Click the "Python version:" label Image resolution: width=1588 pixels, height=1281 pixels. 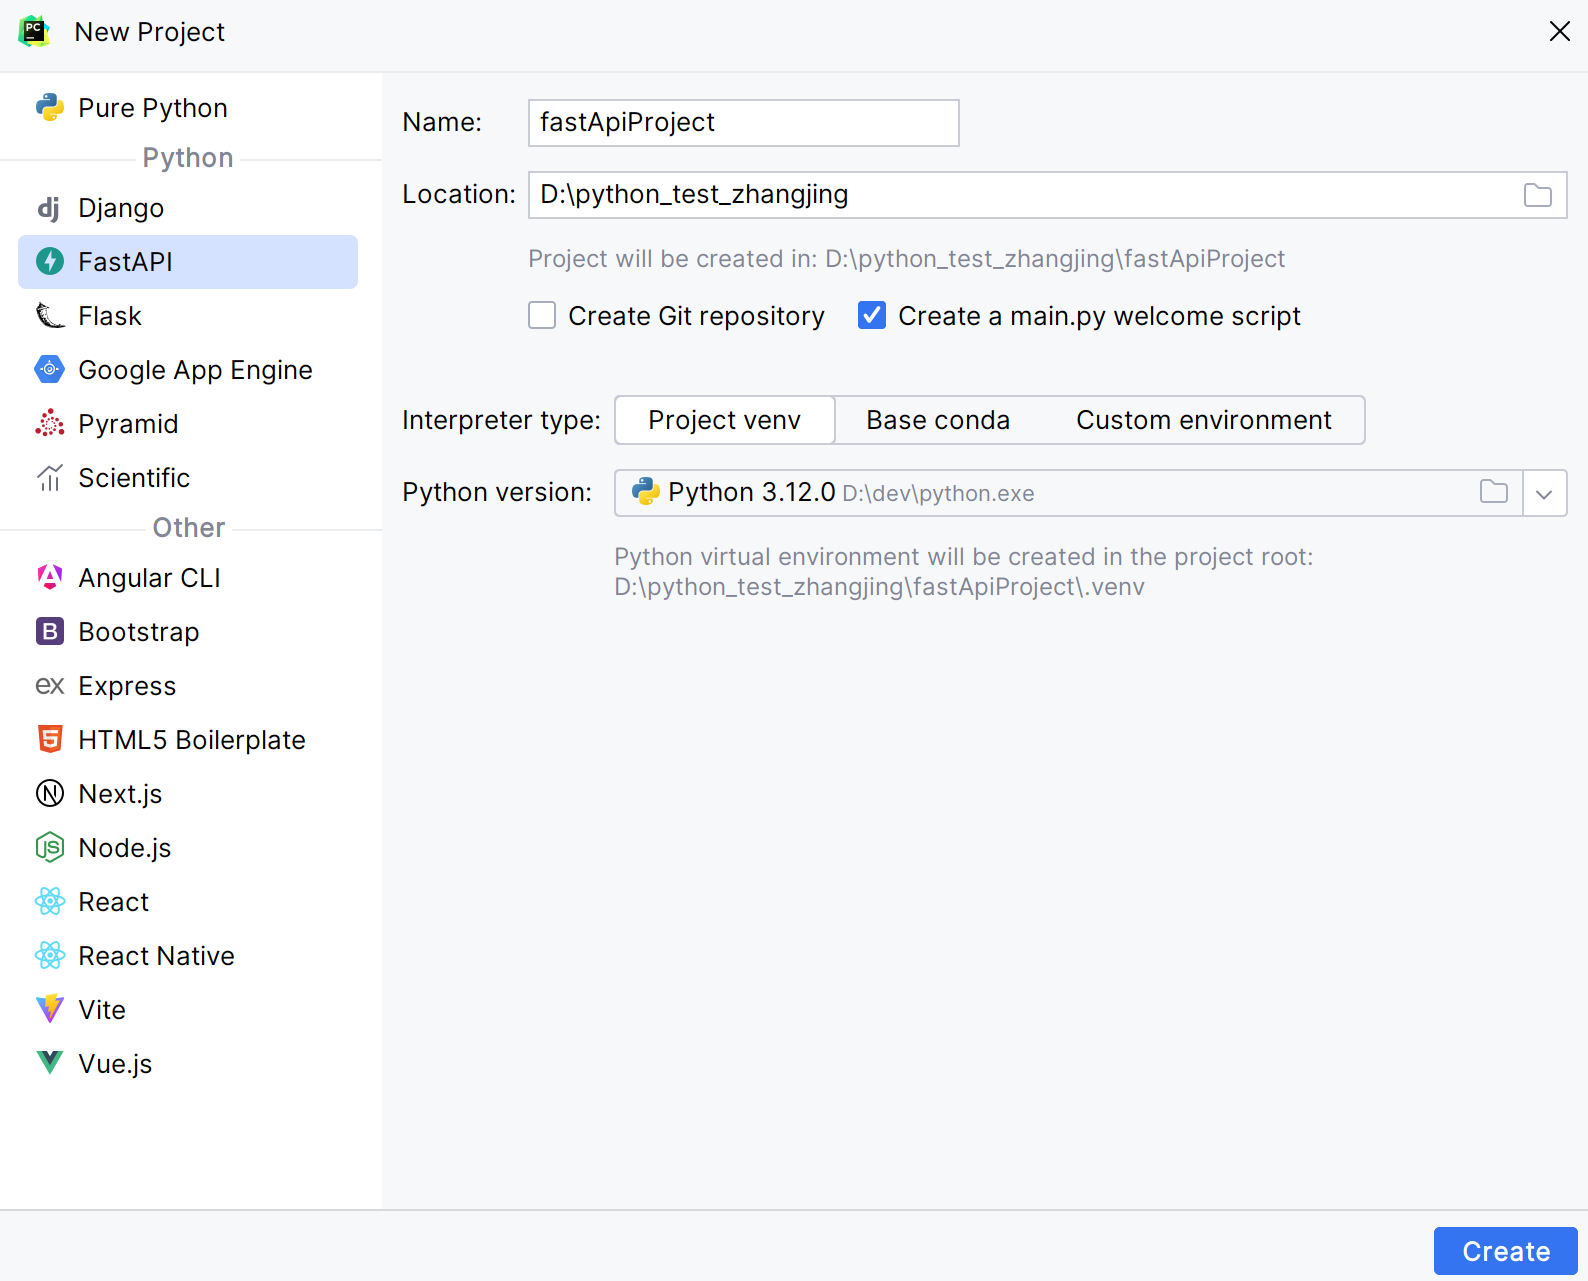pos(497,492)
